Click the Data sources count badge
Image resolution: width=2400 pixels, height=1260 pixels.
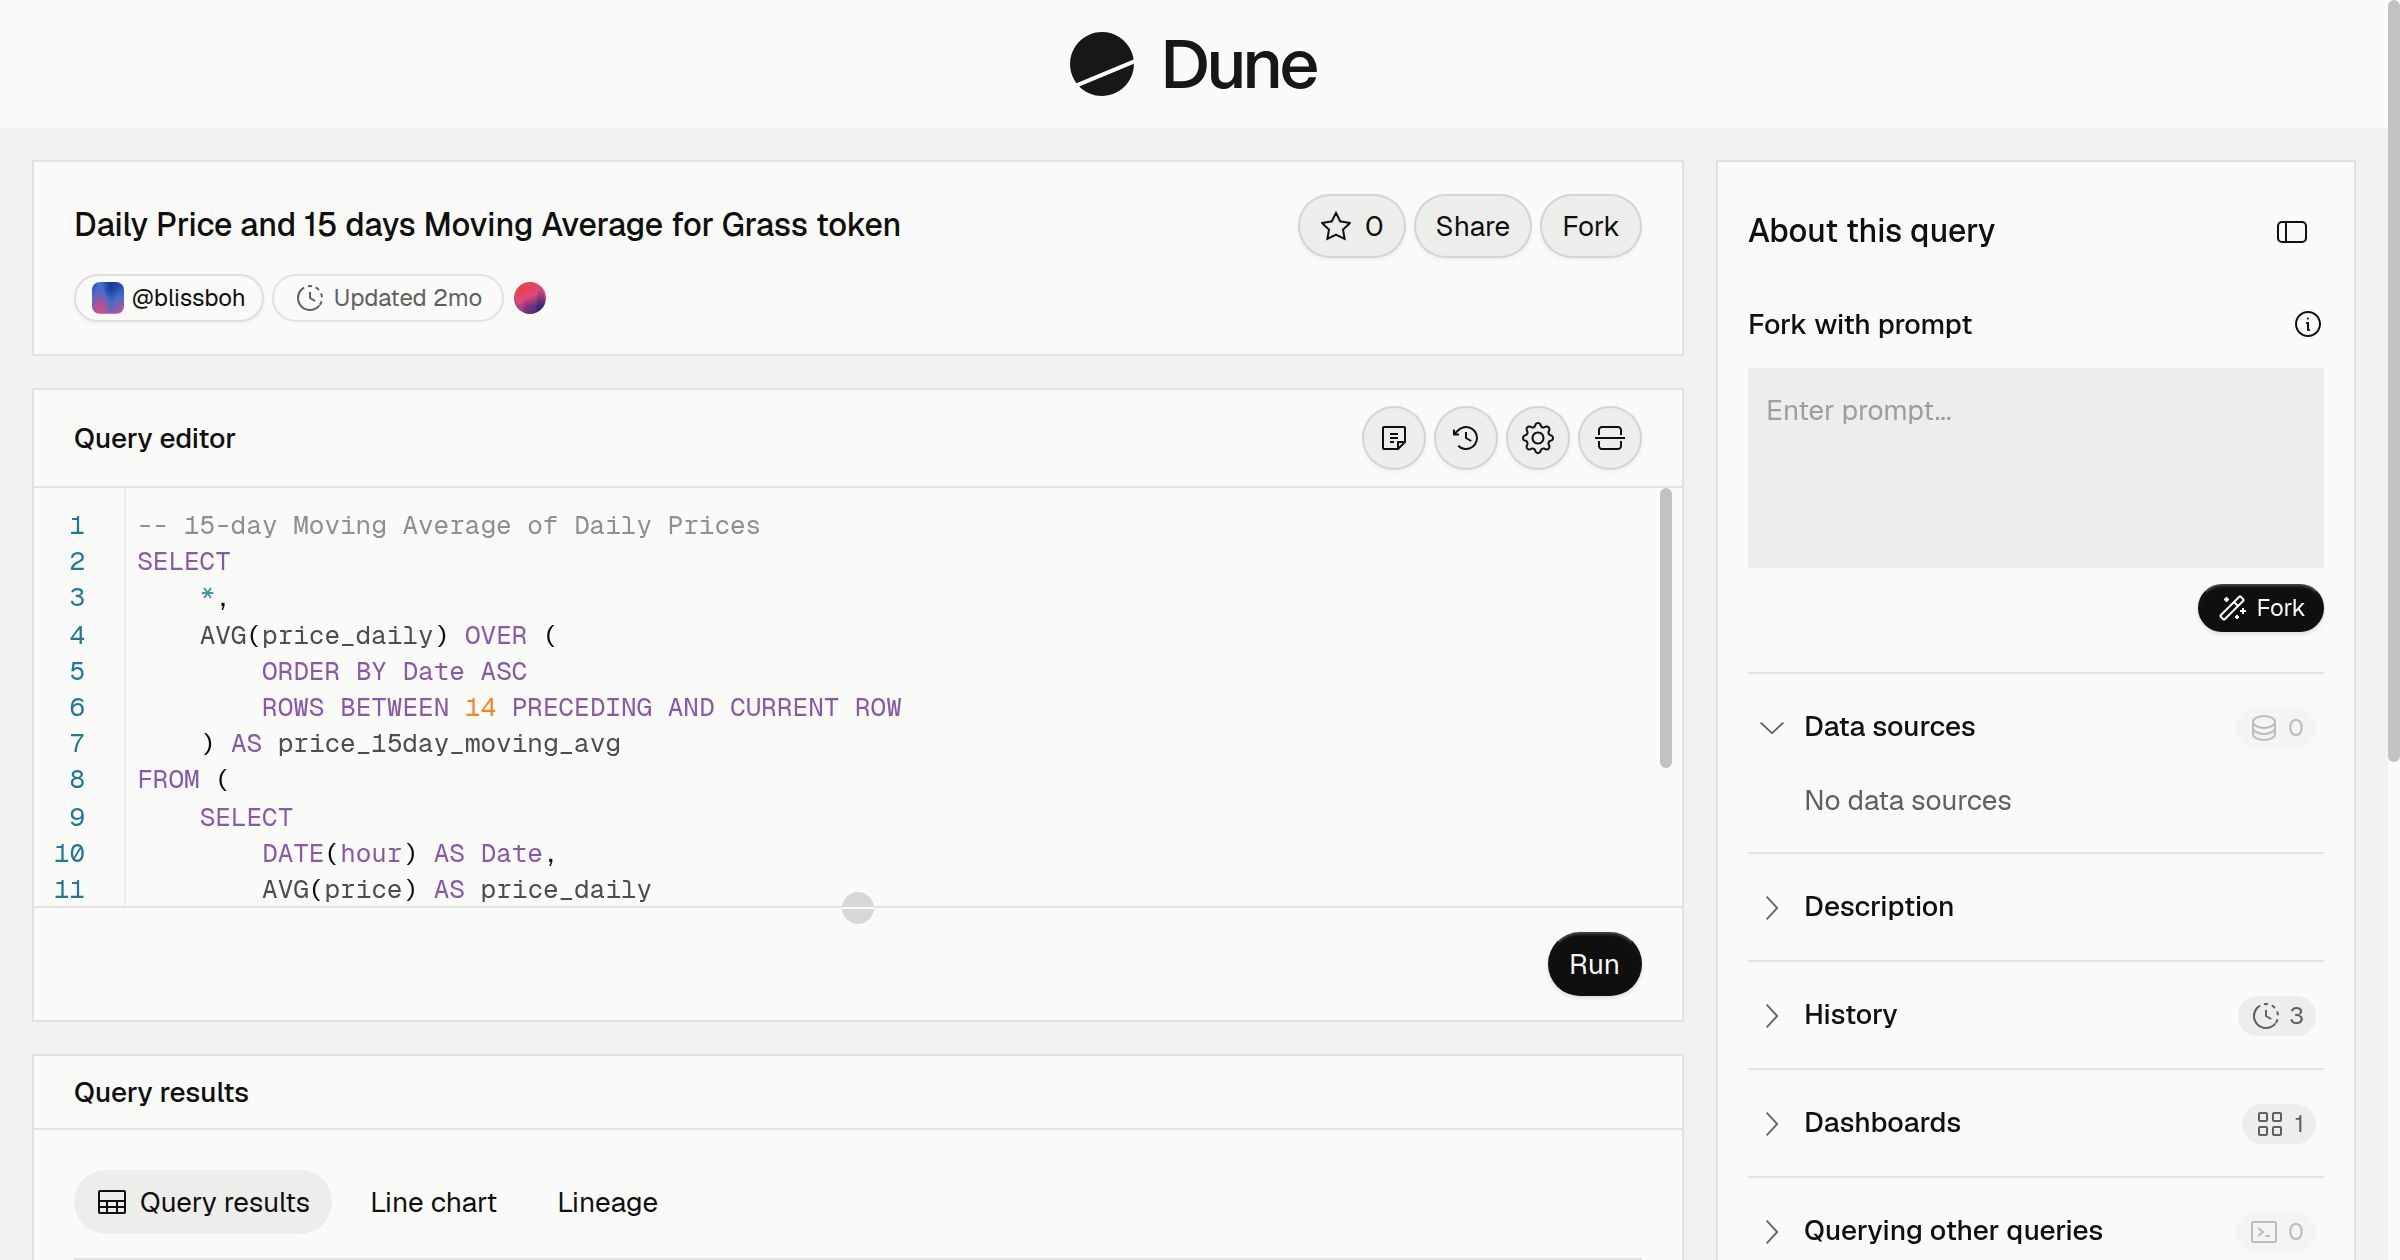[2276, 728]
